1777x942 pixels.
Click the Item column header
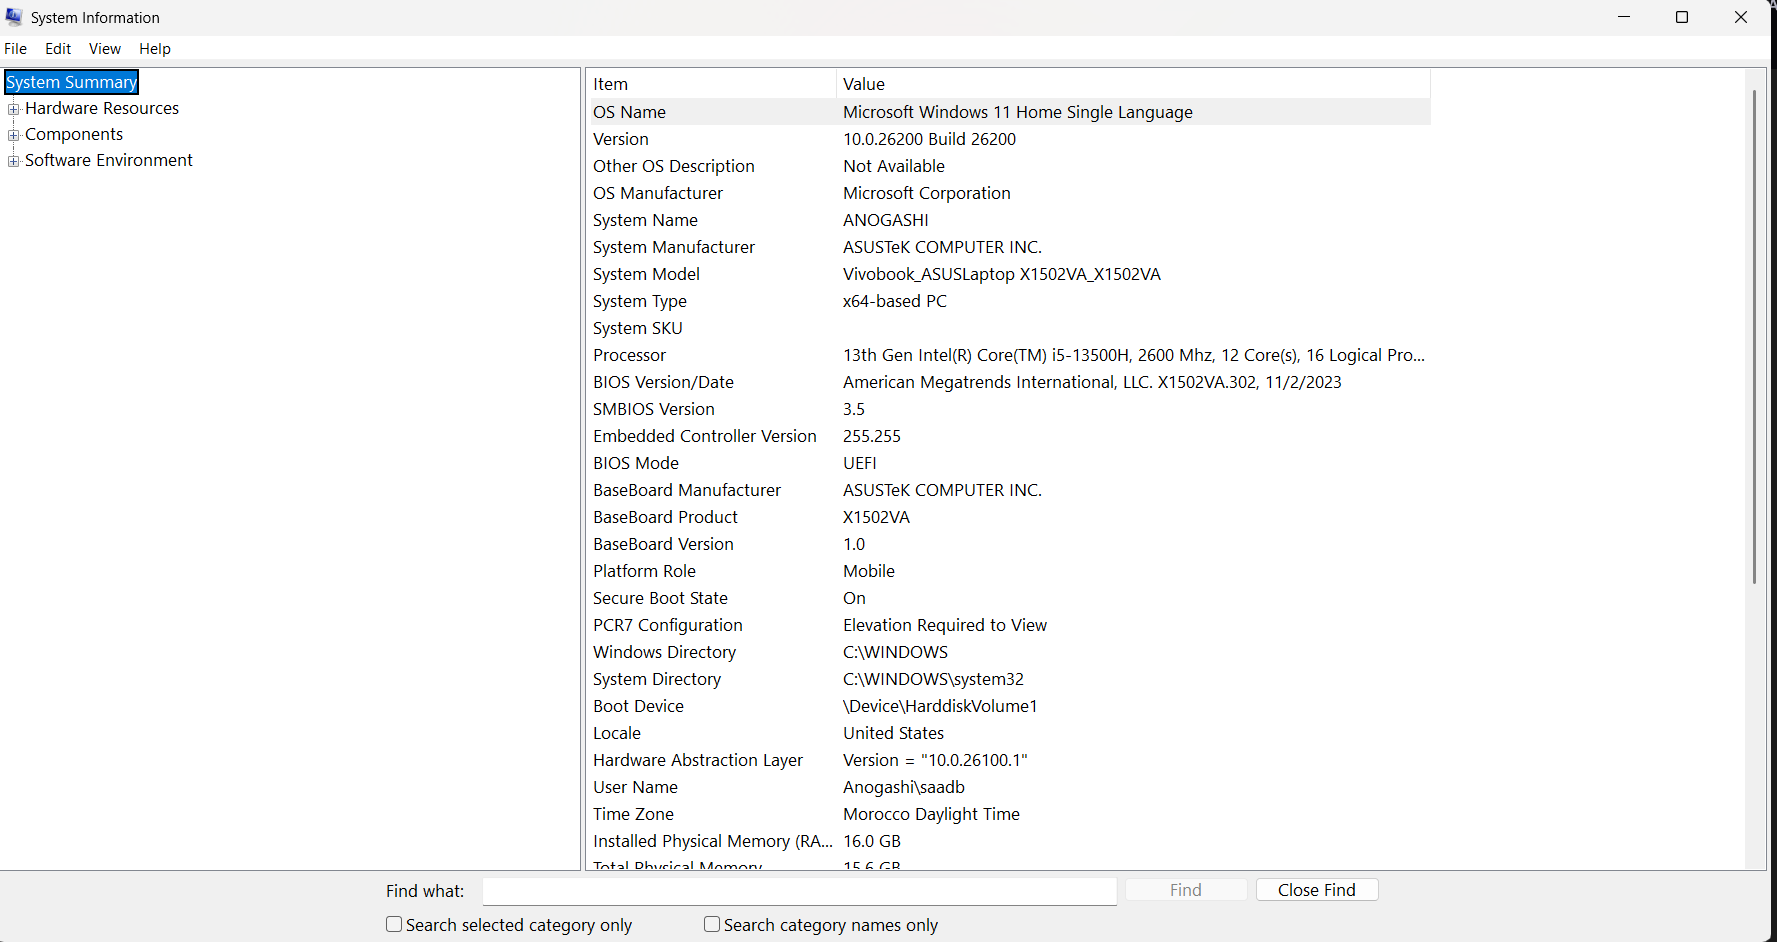(711, 84)
